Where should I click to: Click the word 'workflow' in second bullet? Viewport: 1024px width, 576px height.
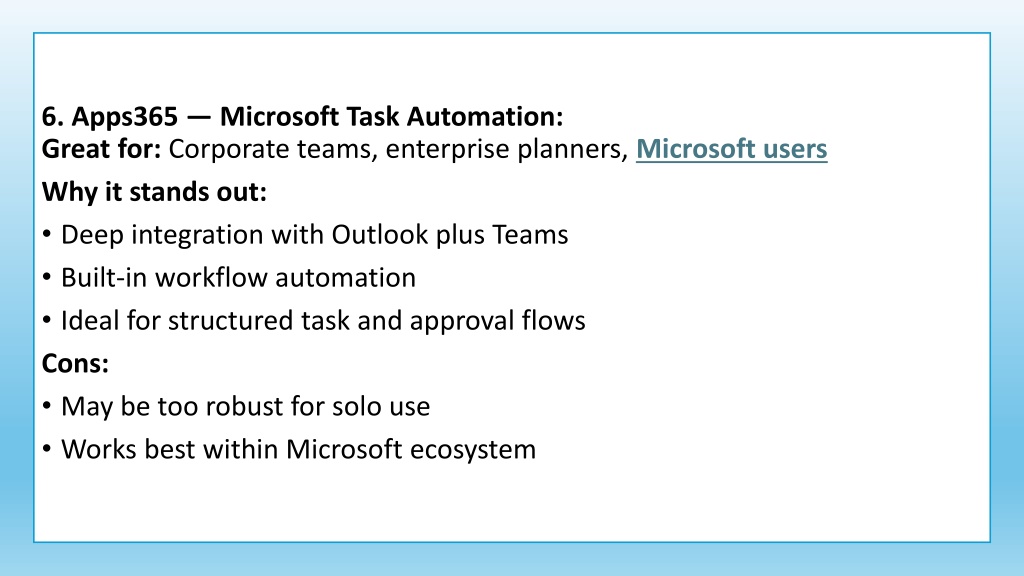[x=211, y=278]
